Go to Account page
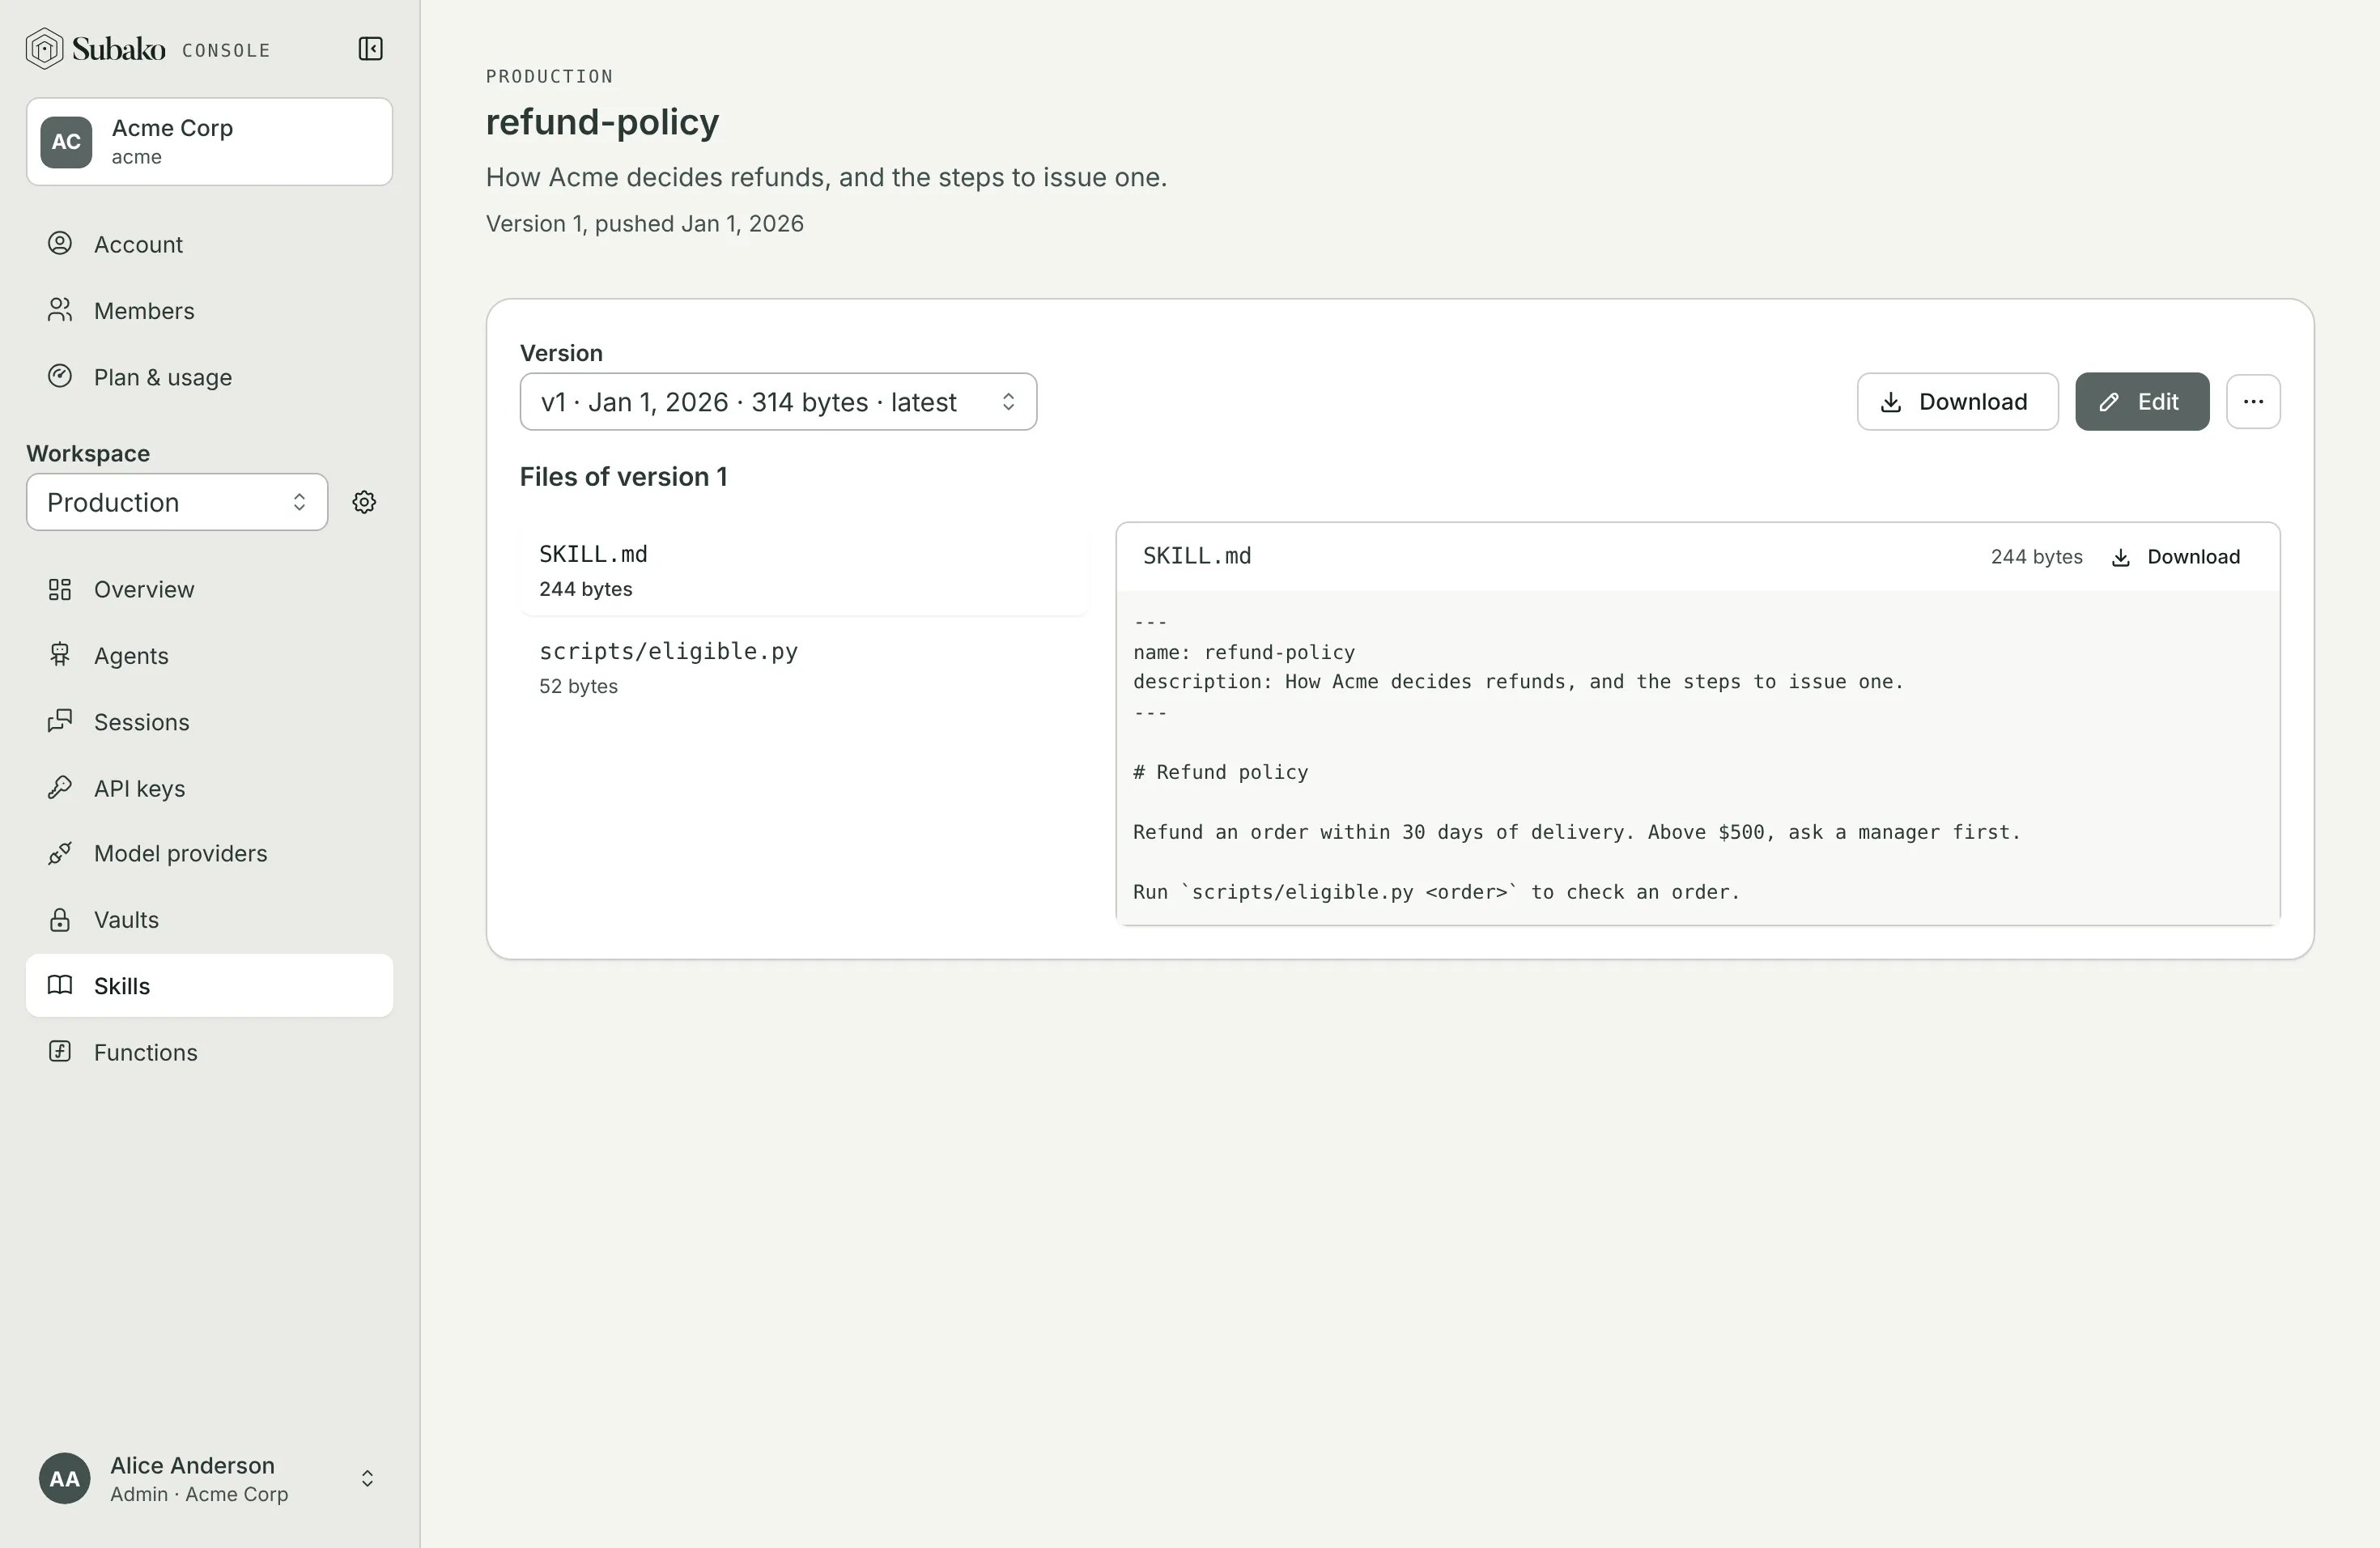 (209, 244)
